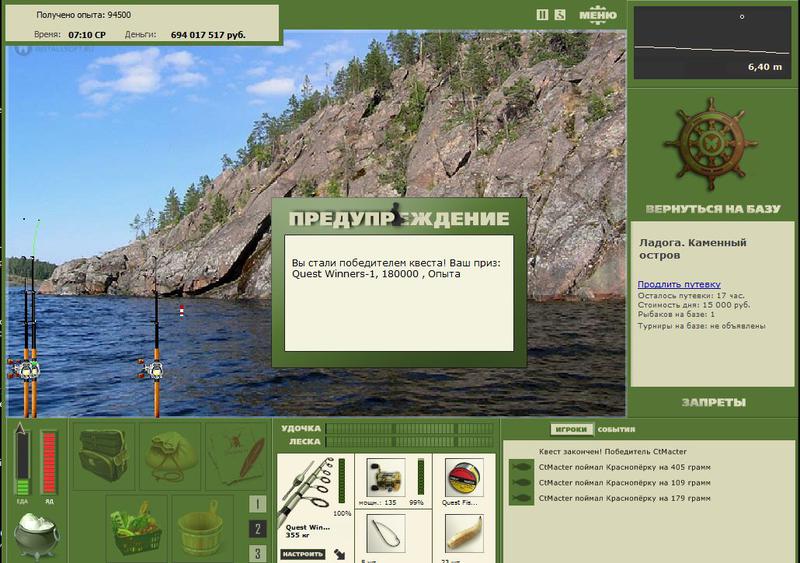Click the НАСТРОИТЬ button
Screen dimensions: 800x563
pos(303,554)
